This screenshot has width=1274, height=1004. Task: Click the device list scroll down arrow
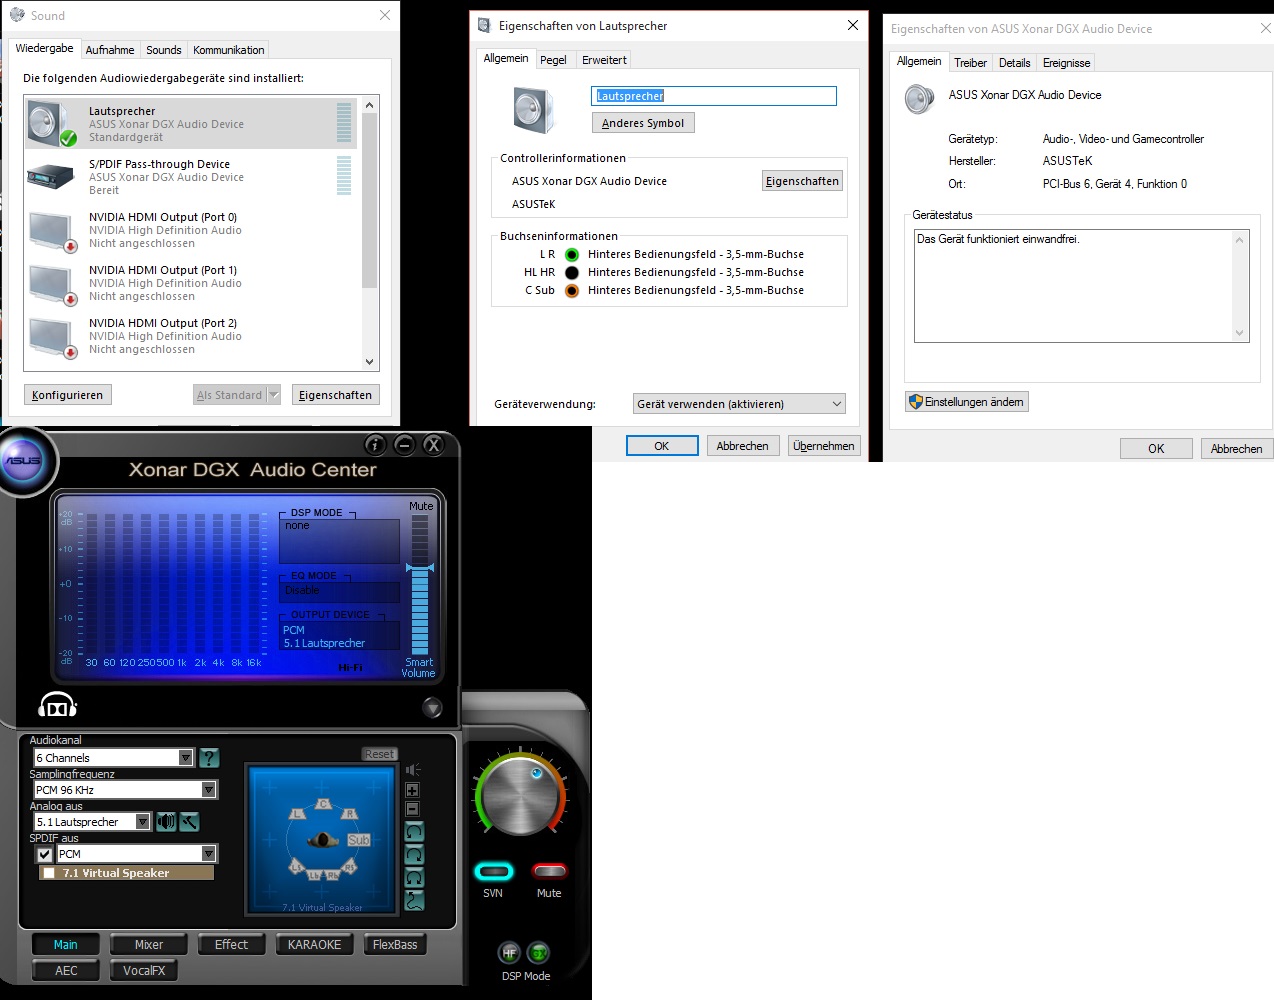point(370,362)
